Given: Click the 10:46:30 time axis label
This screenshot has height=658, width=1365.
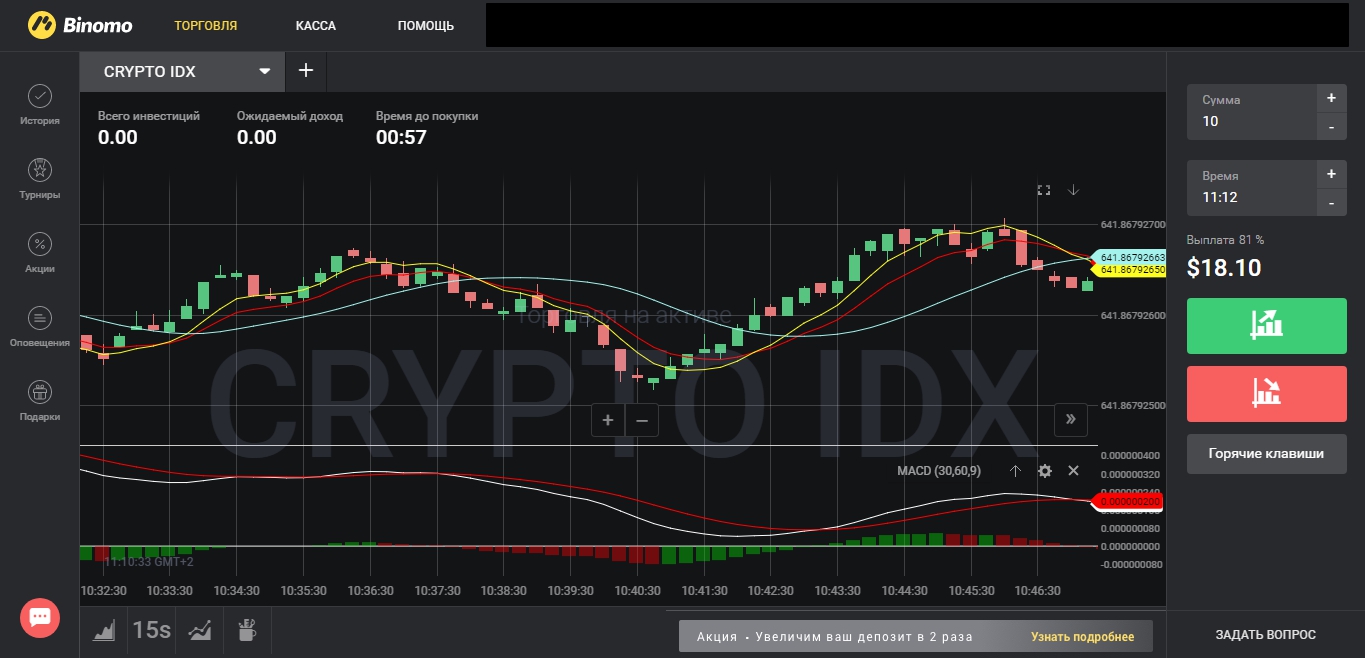Looking at the screenshot, I should coord(1036,591).
